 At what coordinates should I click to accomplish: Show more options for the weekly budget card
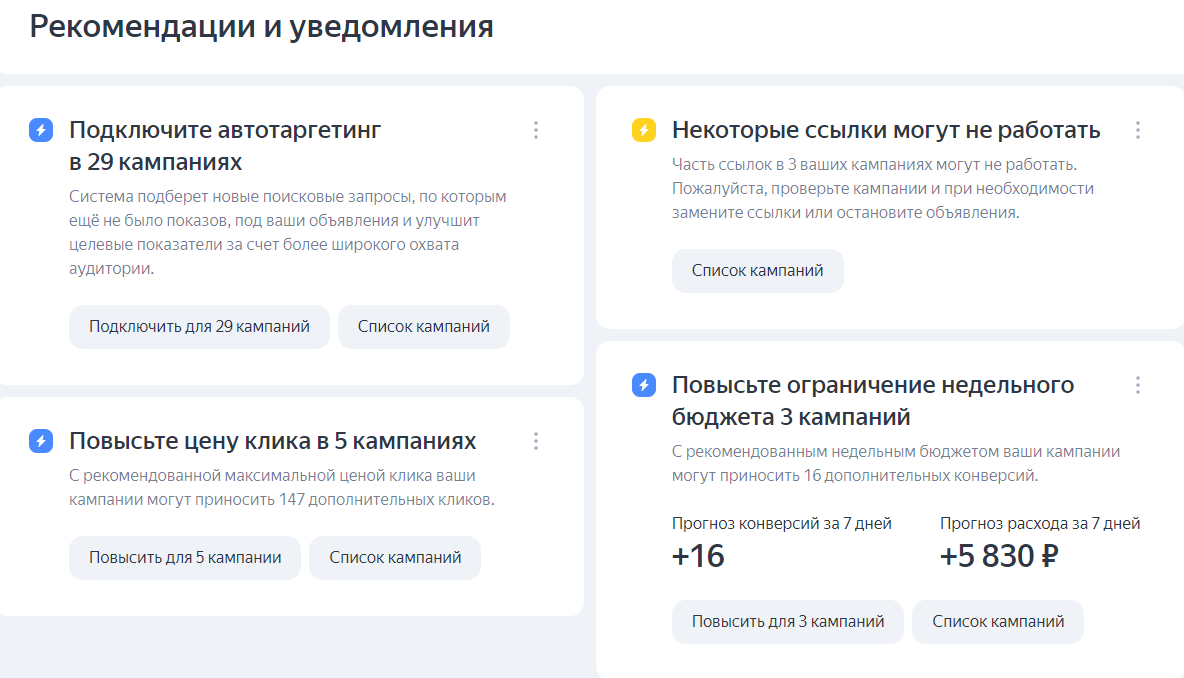tap(1137, 385)
